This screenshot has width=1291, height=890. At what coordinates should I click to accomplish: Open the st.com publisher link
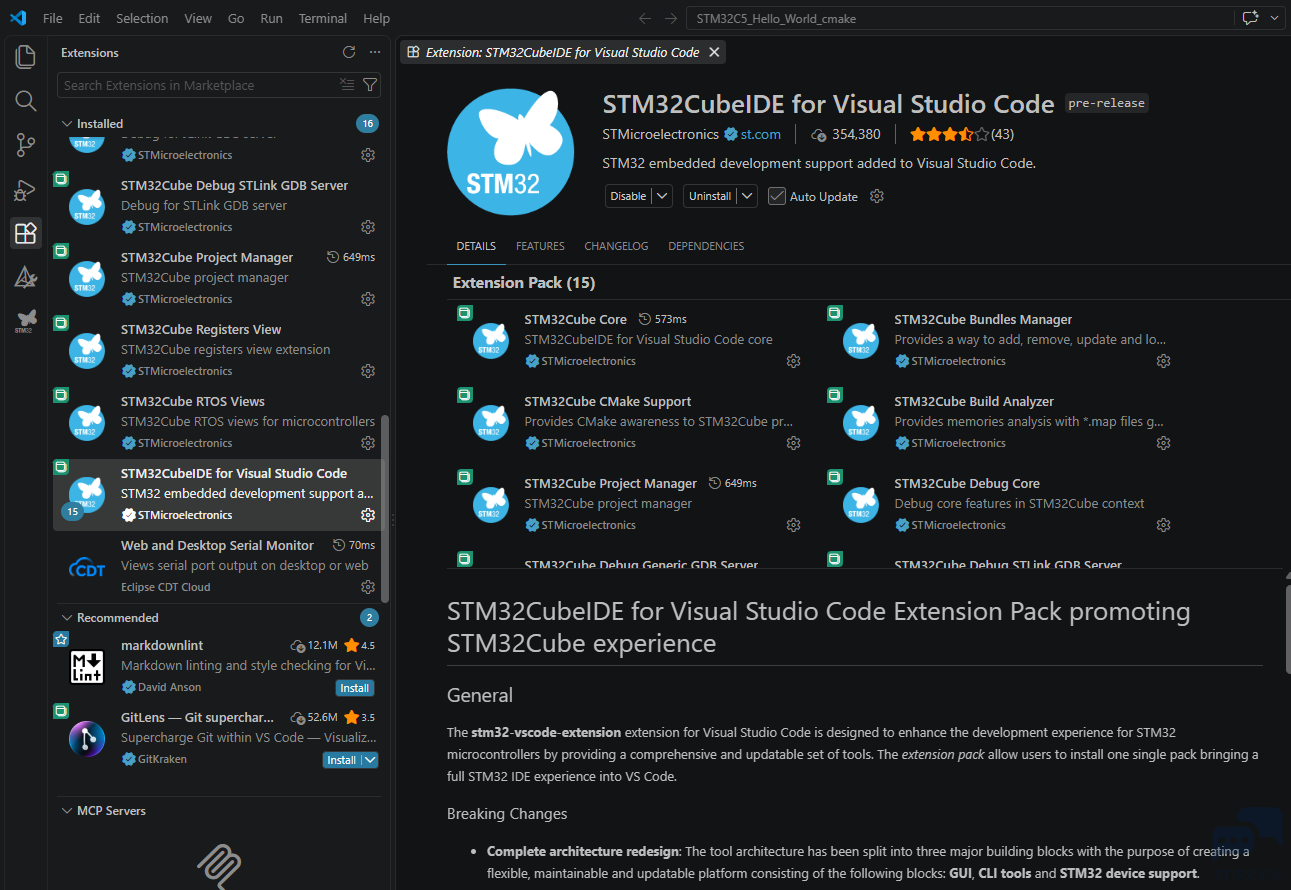click(x=760, y=134)
